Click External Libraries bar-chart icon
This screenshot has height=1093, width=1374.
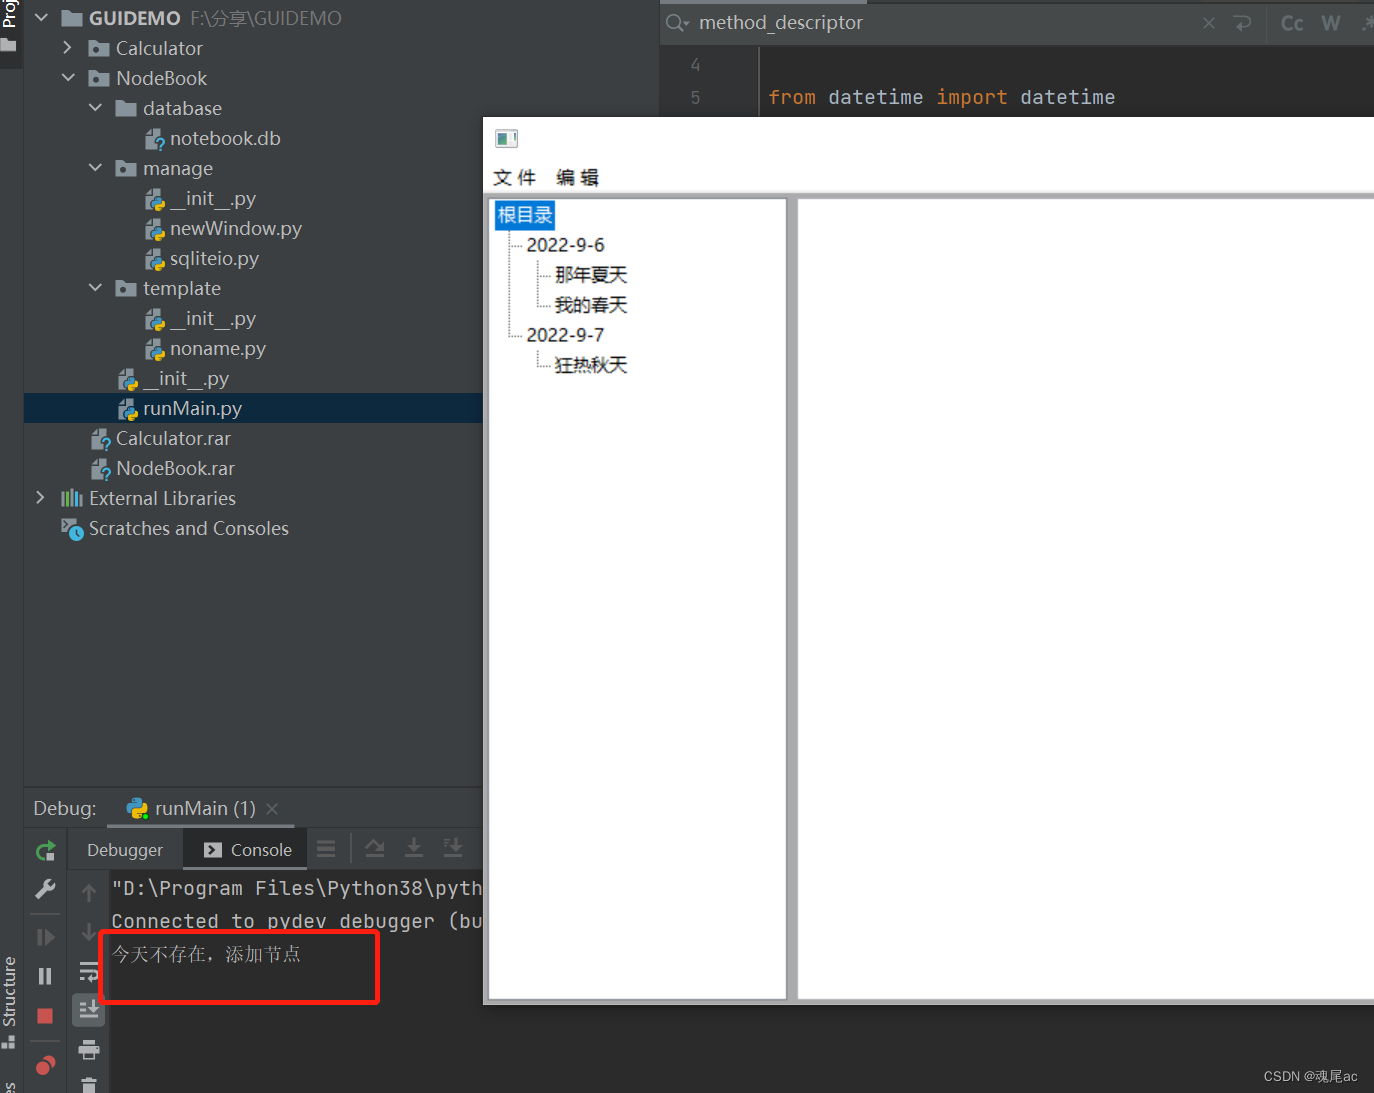(72, 498)
